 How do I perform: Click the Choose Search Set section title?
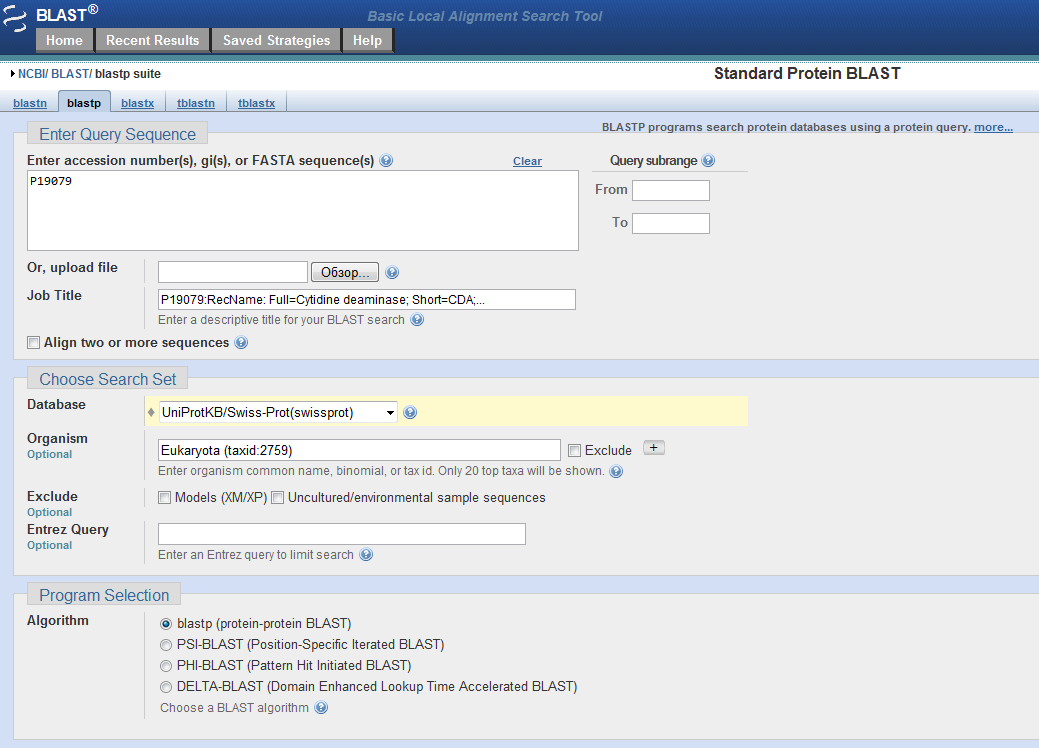(107, 380)
